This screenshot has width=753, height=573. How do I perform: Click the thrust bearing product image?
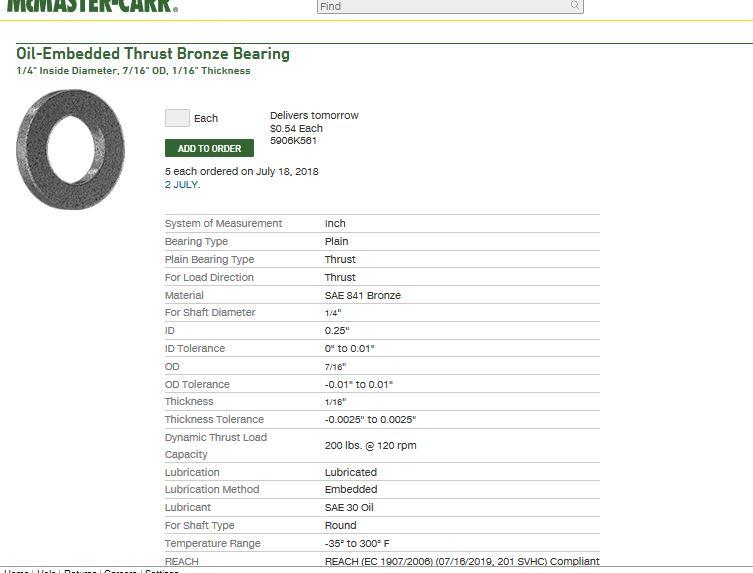71,149
